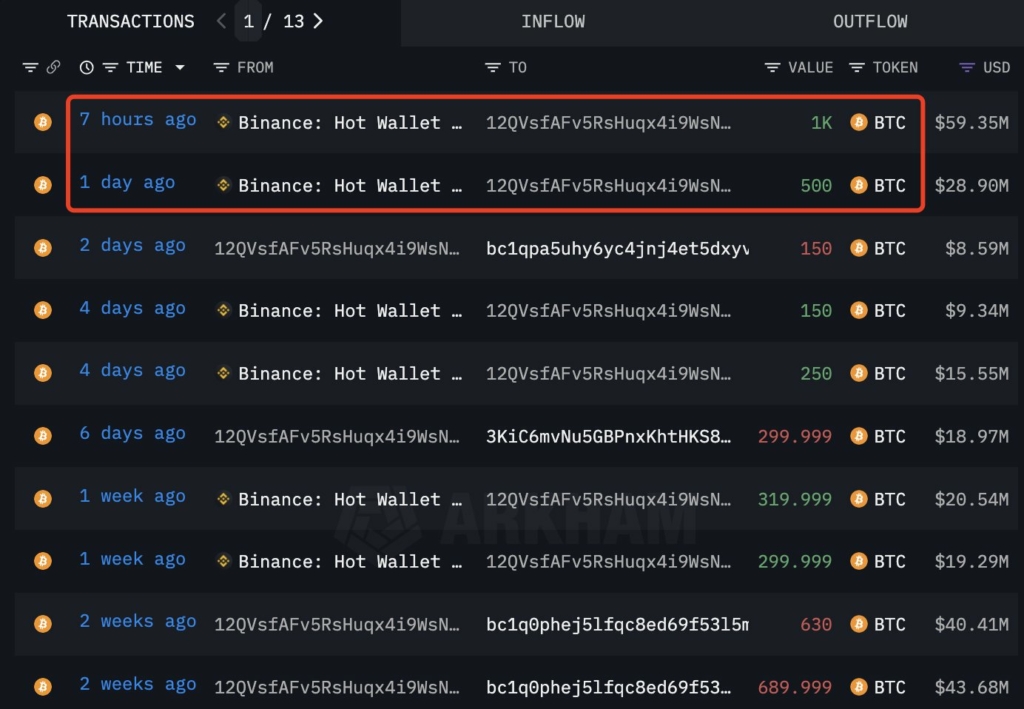
Task: Click the Bitcoin chain icon on the $15.55M row
Action: coord(43,373)
